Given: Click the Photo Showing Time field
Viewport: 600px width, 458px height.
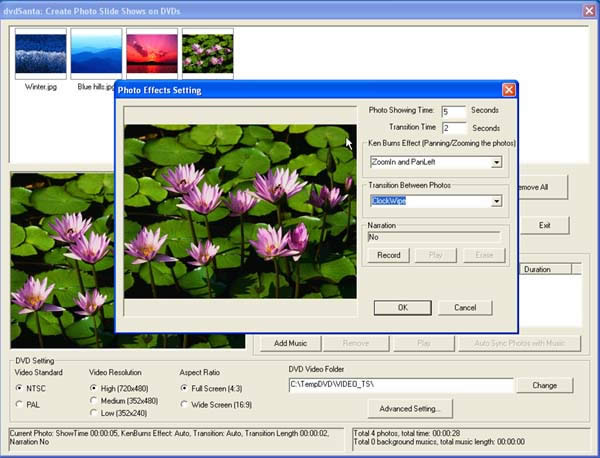Looking at the screenshot, I should 453,112.
